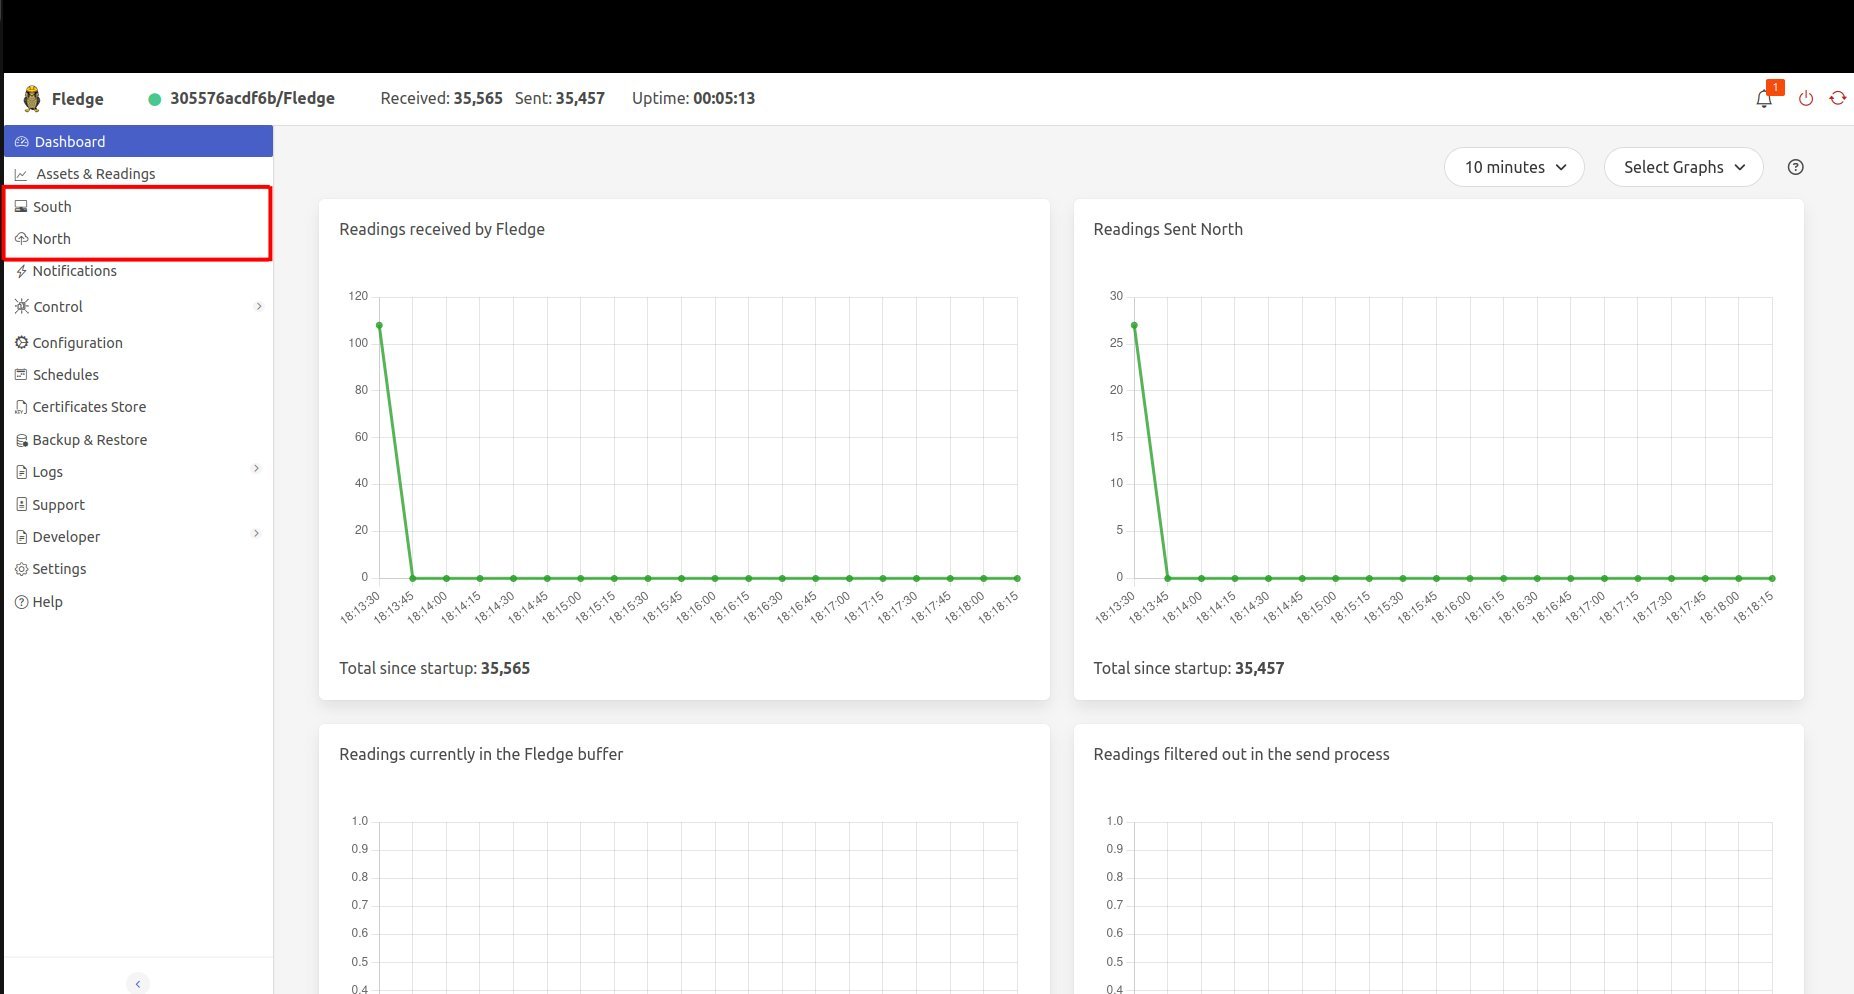Open Backup & Restore page
The image size is (1854, 994).
click(x=89, y=440)
